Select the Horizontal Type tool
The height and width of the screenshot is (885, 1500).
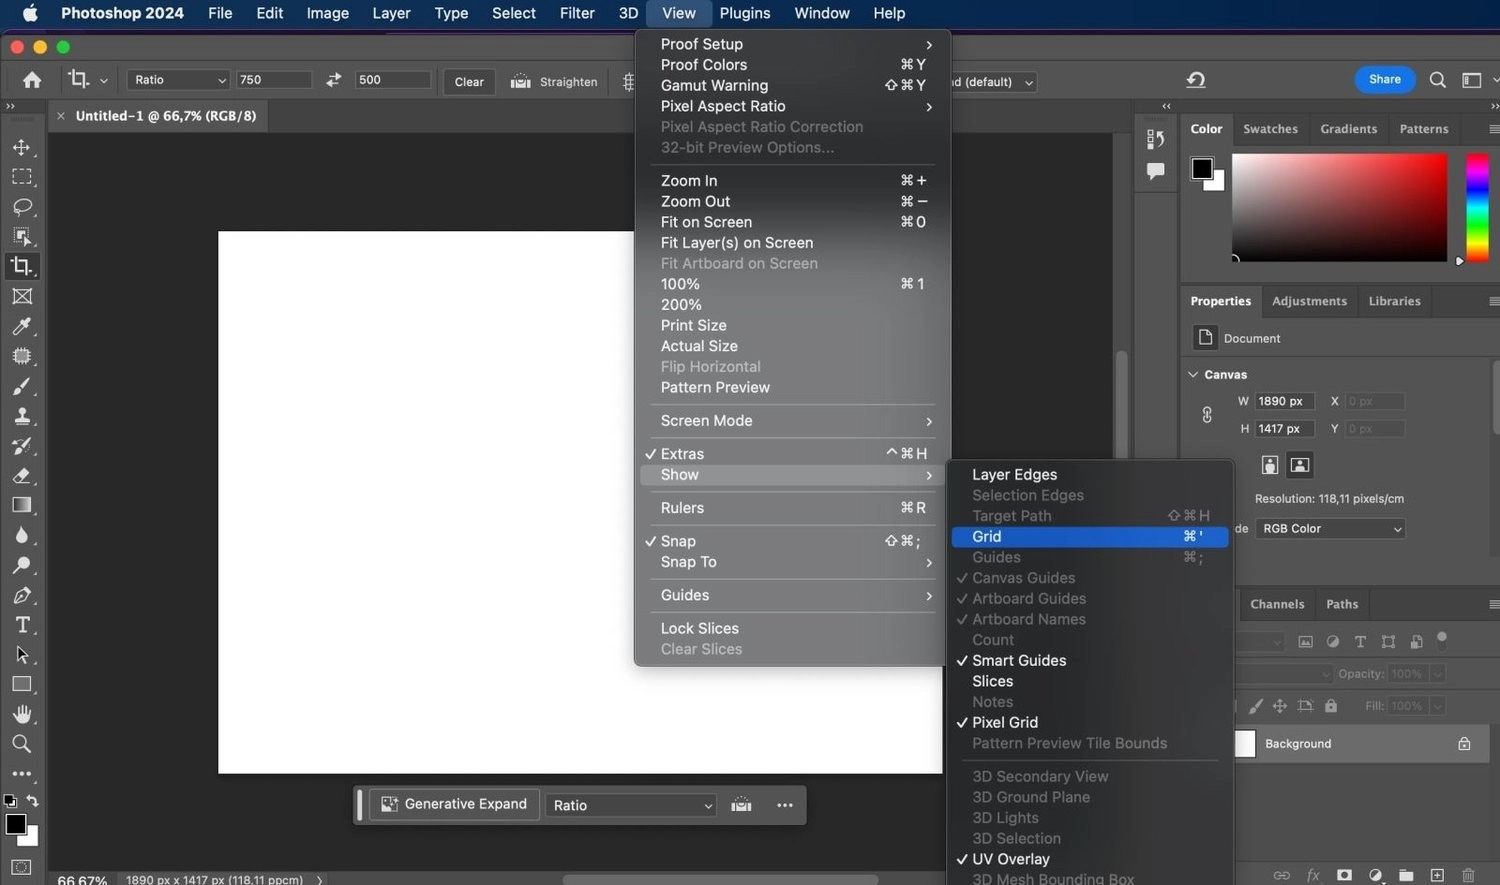point(21,625)
